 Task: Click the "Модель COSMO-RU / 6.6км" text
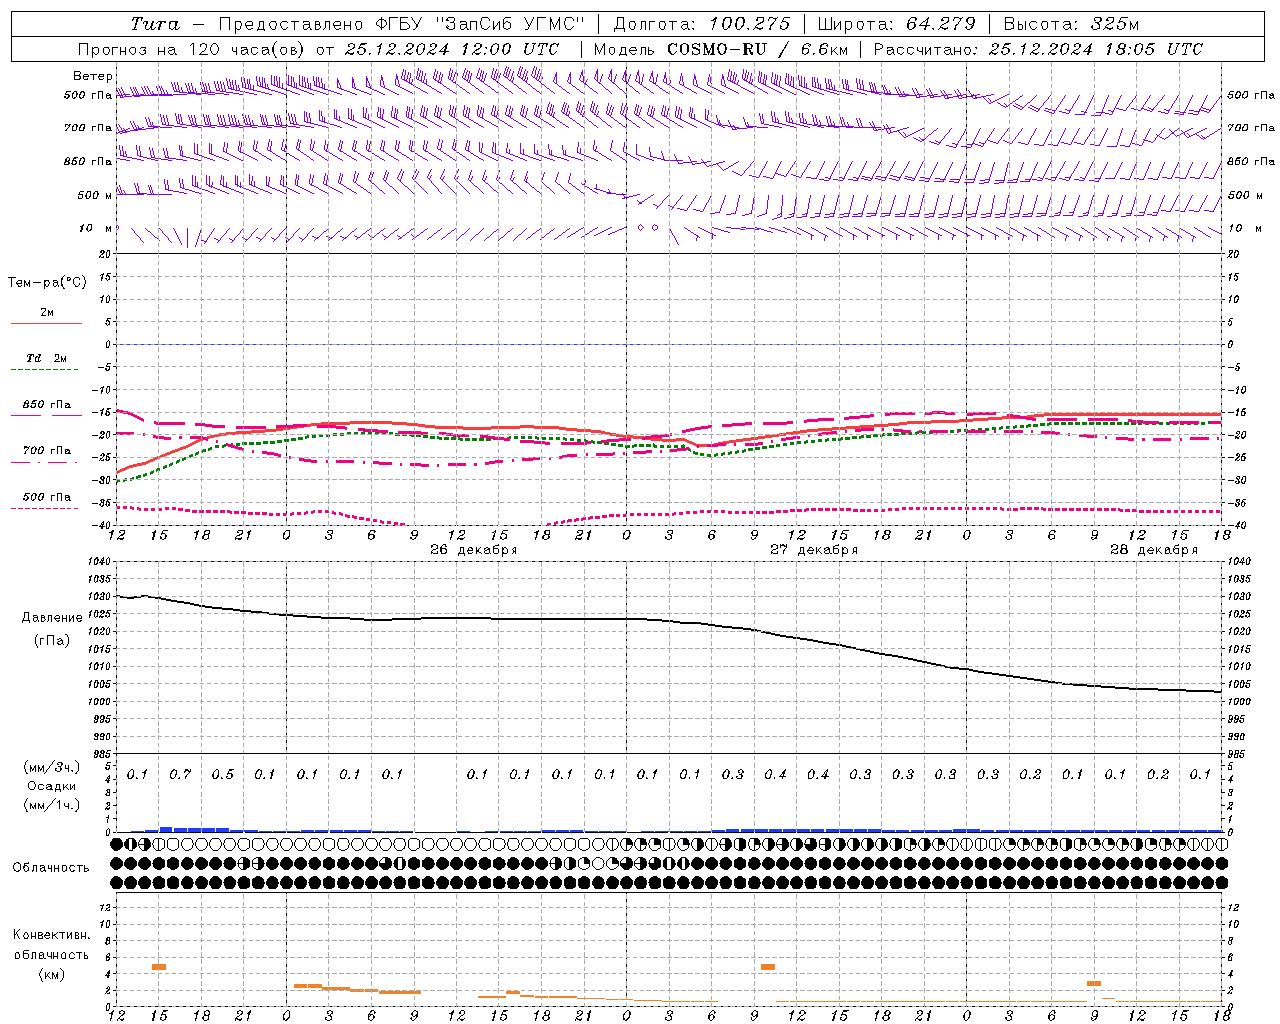[x=720, y=49]
